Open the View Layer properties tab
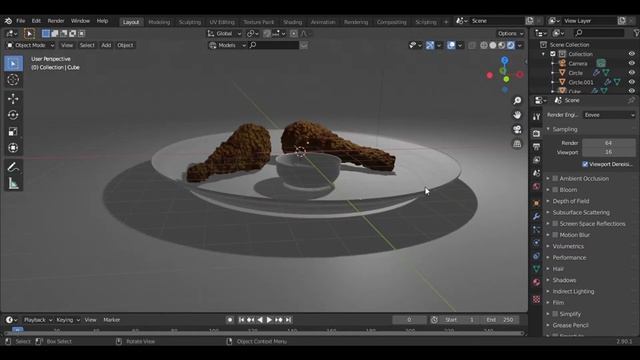Screen dimensions: 640x360 click(x=536, y=160)
